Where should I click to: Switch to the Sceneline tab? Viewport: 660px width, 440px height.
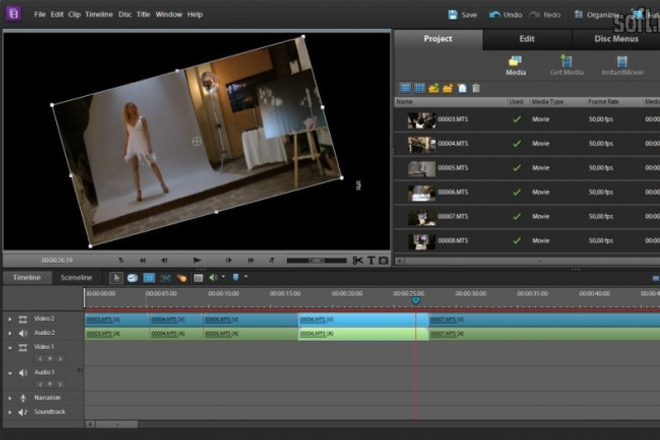coord(76,277)
